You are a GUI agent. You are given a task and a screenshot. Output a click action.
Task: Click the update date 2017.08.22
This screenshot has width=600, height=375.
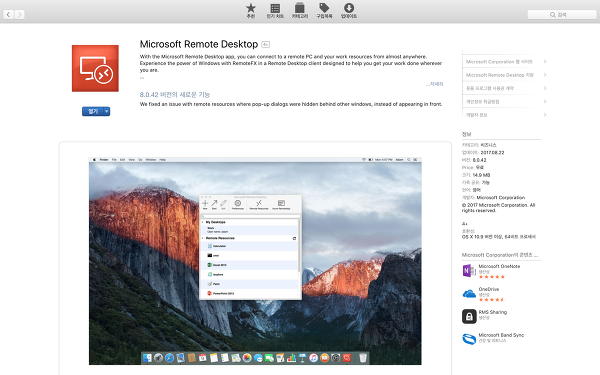pyautogui.click(x=492, y=153)
